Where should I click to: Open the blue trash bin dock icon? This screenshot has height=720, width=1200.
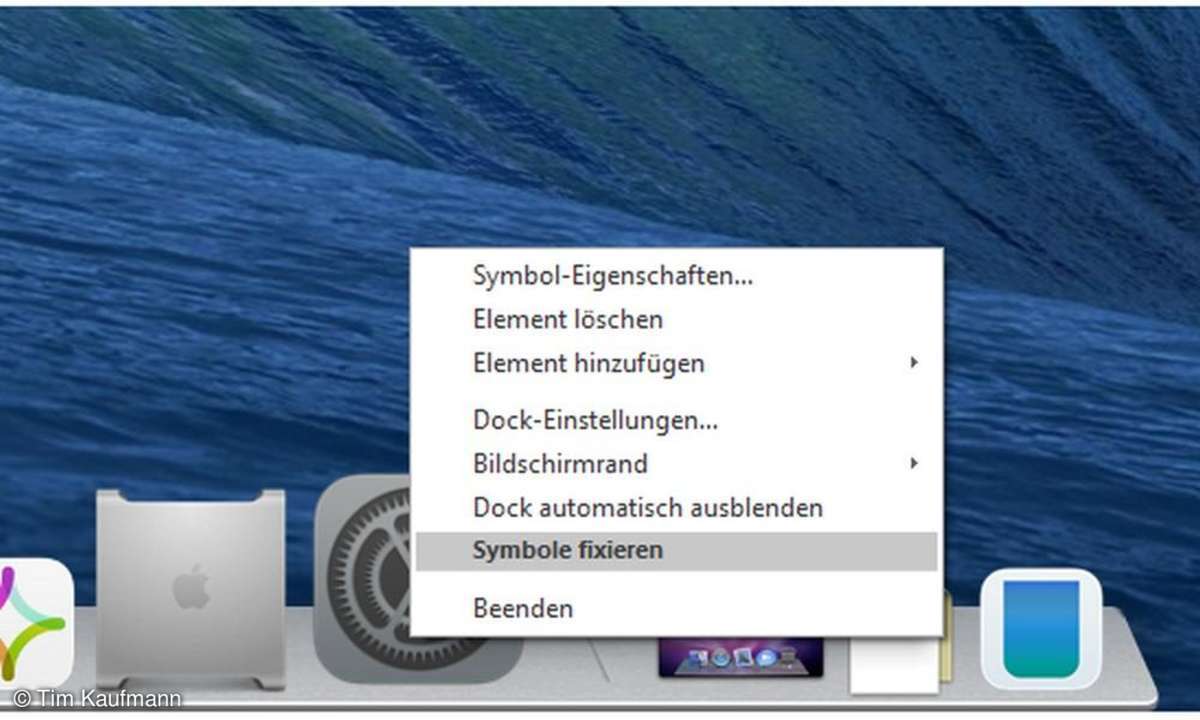(x=1041, y=630)
